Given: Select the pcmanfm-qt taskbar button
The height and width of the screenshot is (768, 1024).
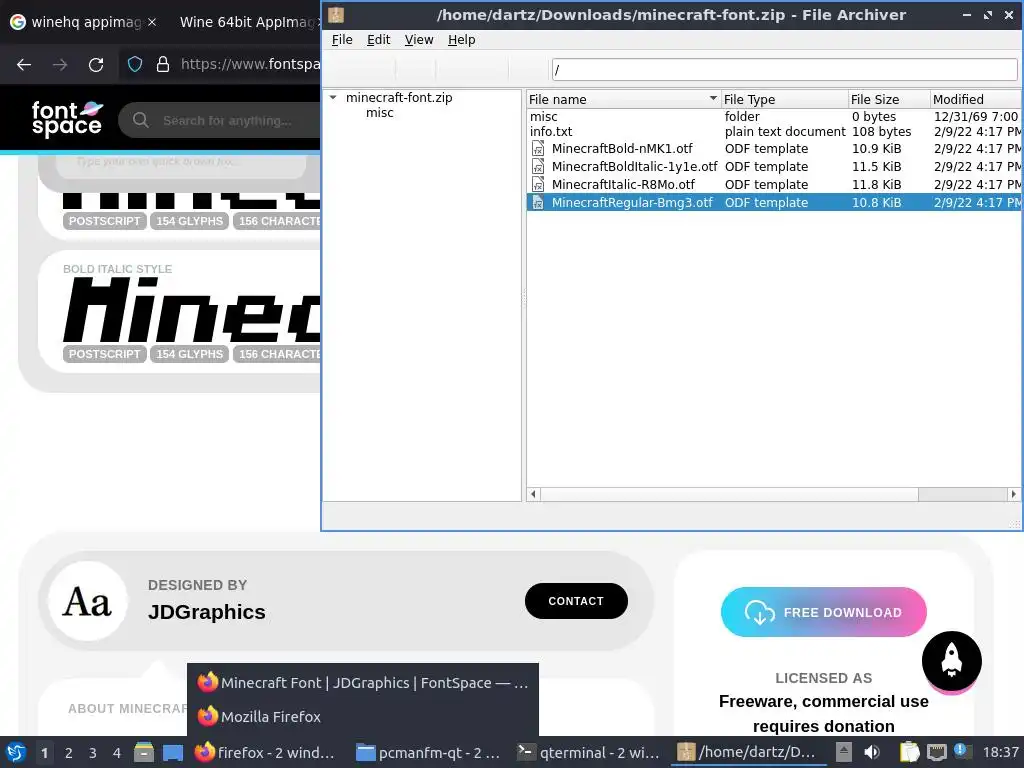Looking at the screenshot, I should pos(430,753).
